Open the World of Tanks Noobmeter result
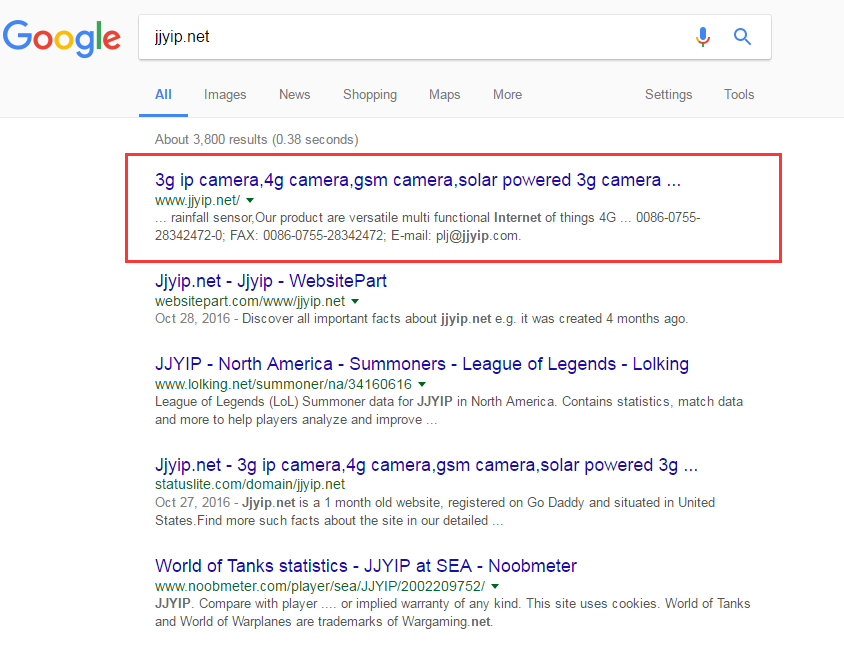 [x=366, y=566]
